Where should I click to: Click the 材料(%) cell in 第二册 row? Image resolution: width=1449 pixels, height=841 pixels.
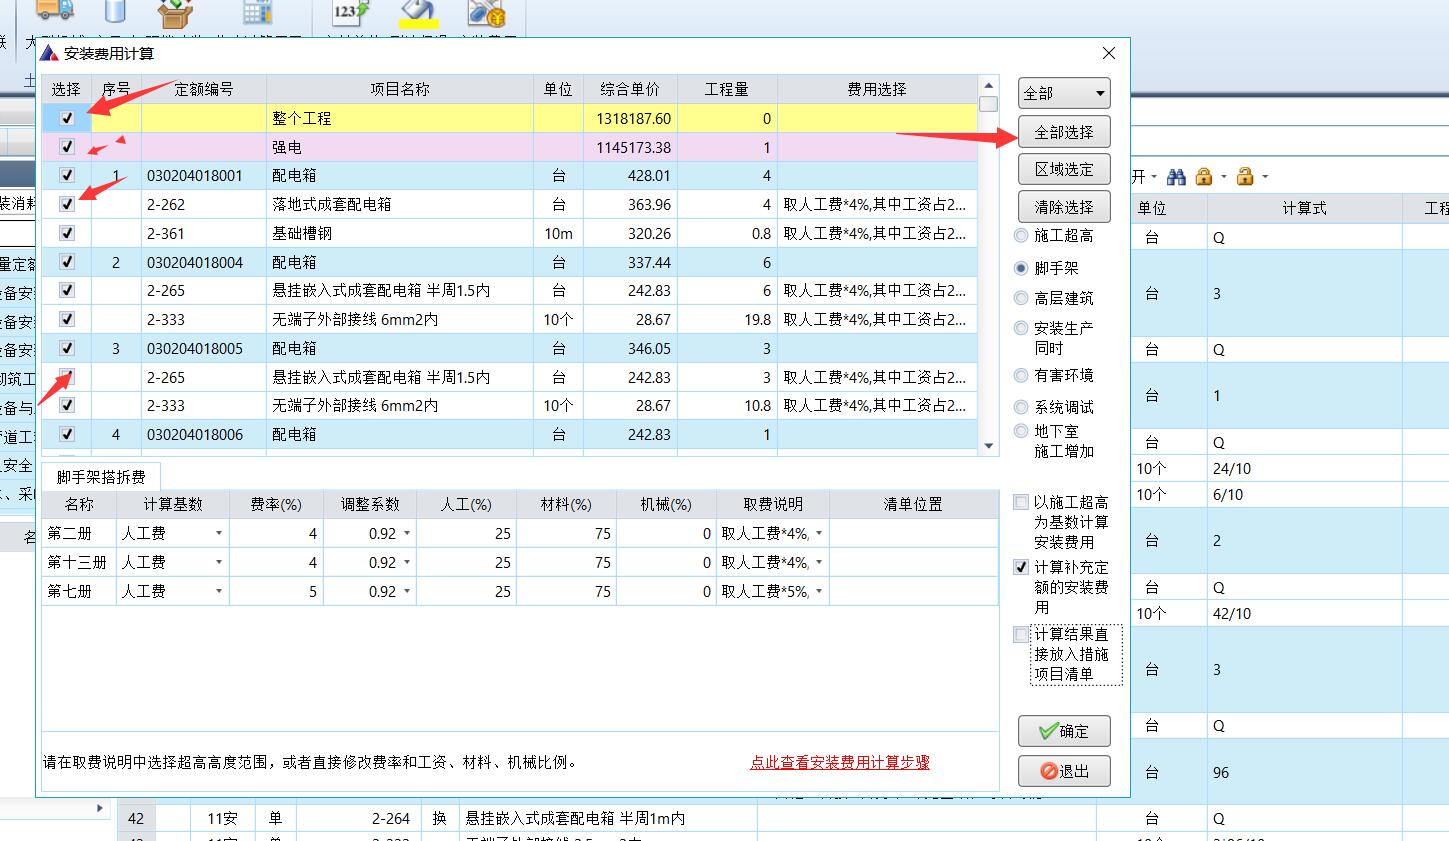[566, 534]
